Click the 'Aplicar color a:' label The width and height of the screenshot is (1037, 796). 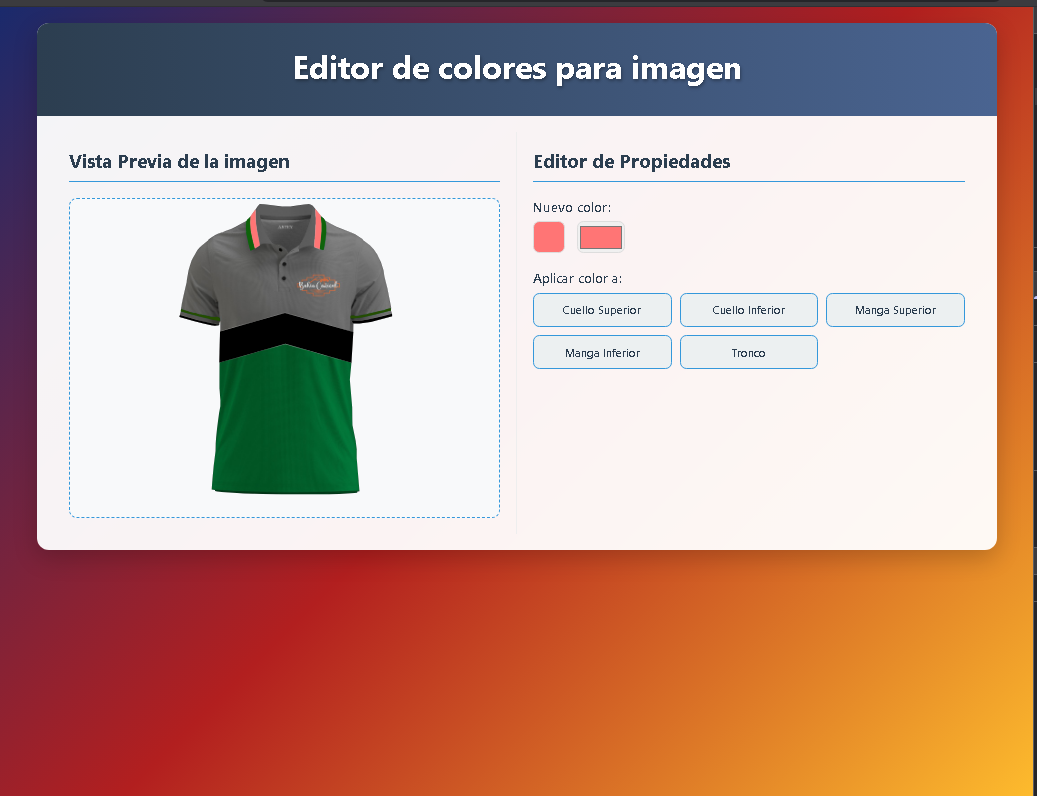point(577,278)
